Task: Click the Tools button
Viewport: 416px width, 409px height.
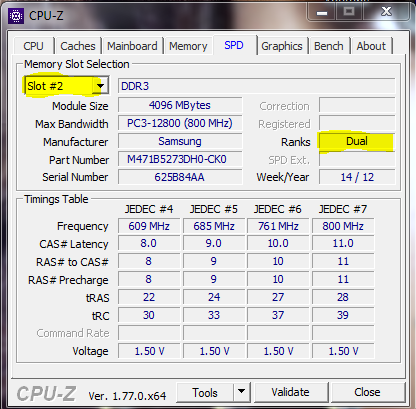Action: pos(205,392)
